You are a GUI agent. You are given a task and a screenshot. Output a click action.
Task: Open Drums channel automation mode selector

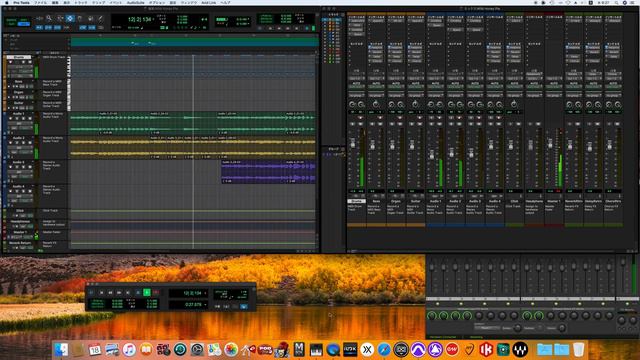356,87
